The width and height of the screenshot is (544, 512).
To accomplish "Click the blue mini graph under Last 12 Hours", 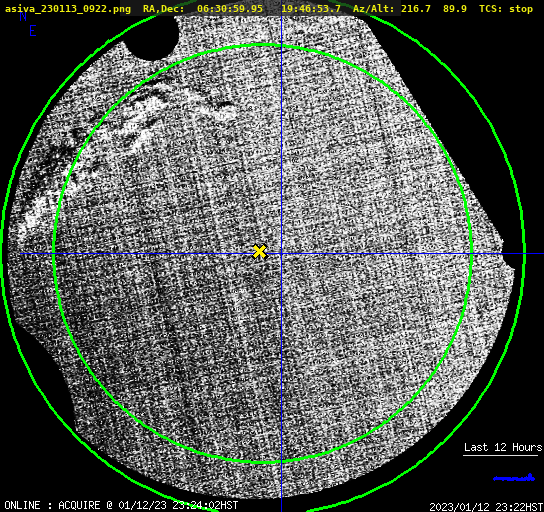I will (x=514, y=478).
